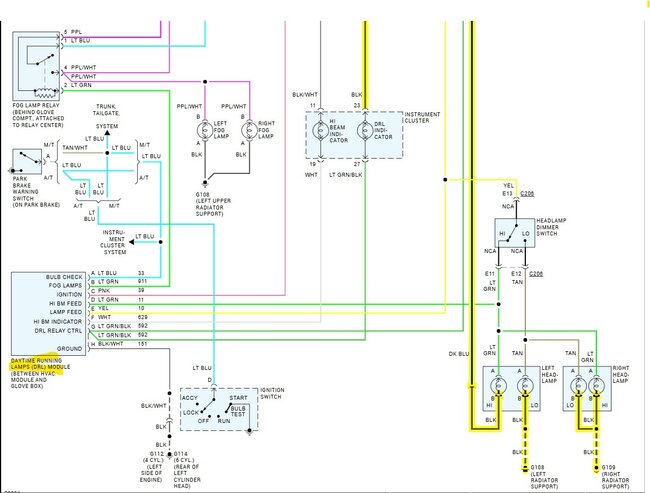Click the left fog lamp bulb symbol
Viewport: 650px width, 493px height.
[x=205, y=130]
